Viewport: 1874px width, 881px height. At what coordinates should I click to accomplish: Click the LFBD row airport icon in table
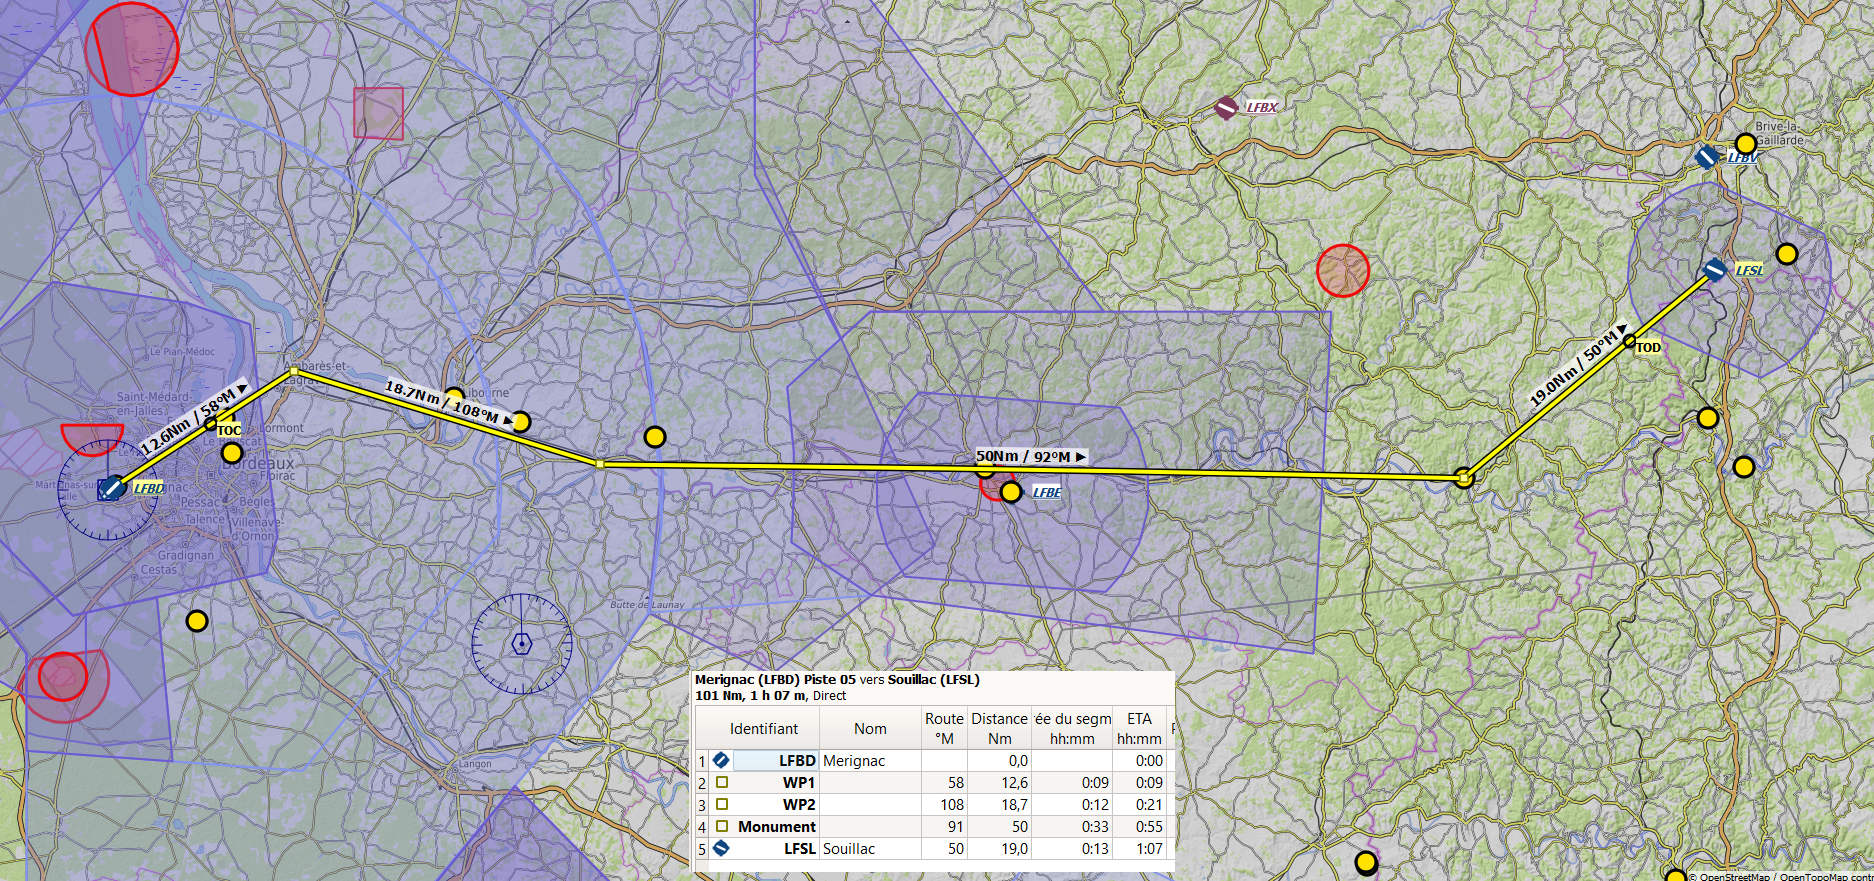click(x=721, y=761)
